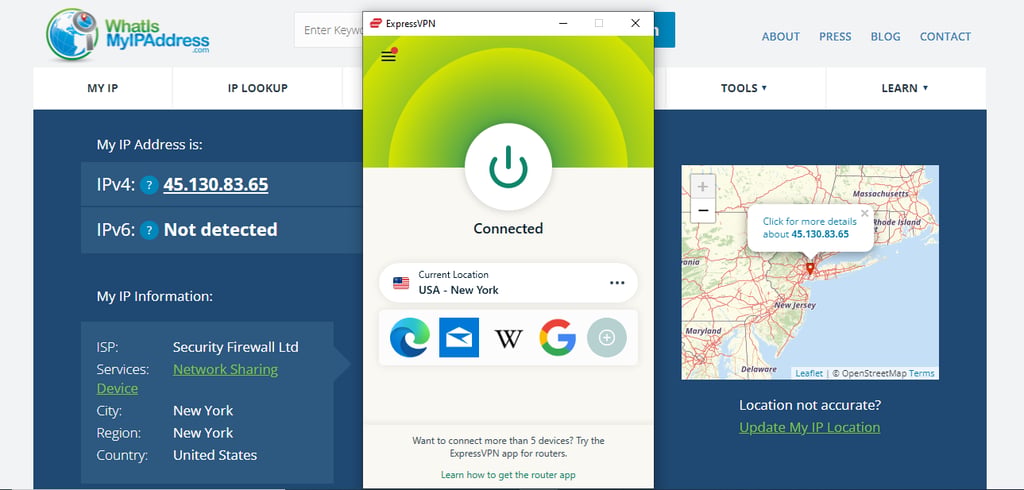The width and height of the screenshot is (1024, 490).
Task: Launch Google shortcut in ExpressVPN
Action: point(557,338)
